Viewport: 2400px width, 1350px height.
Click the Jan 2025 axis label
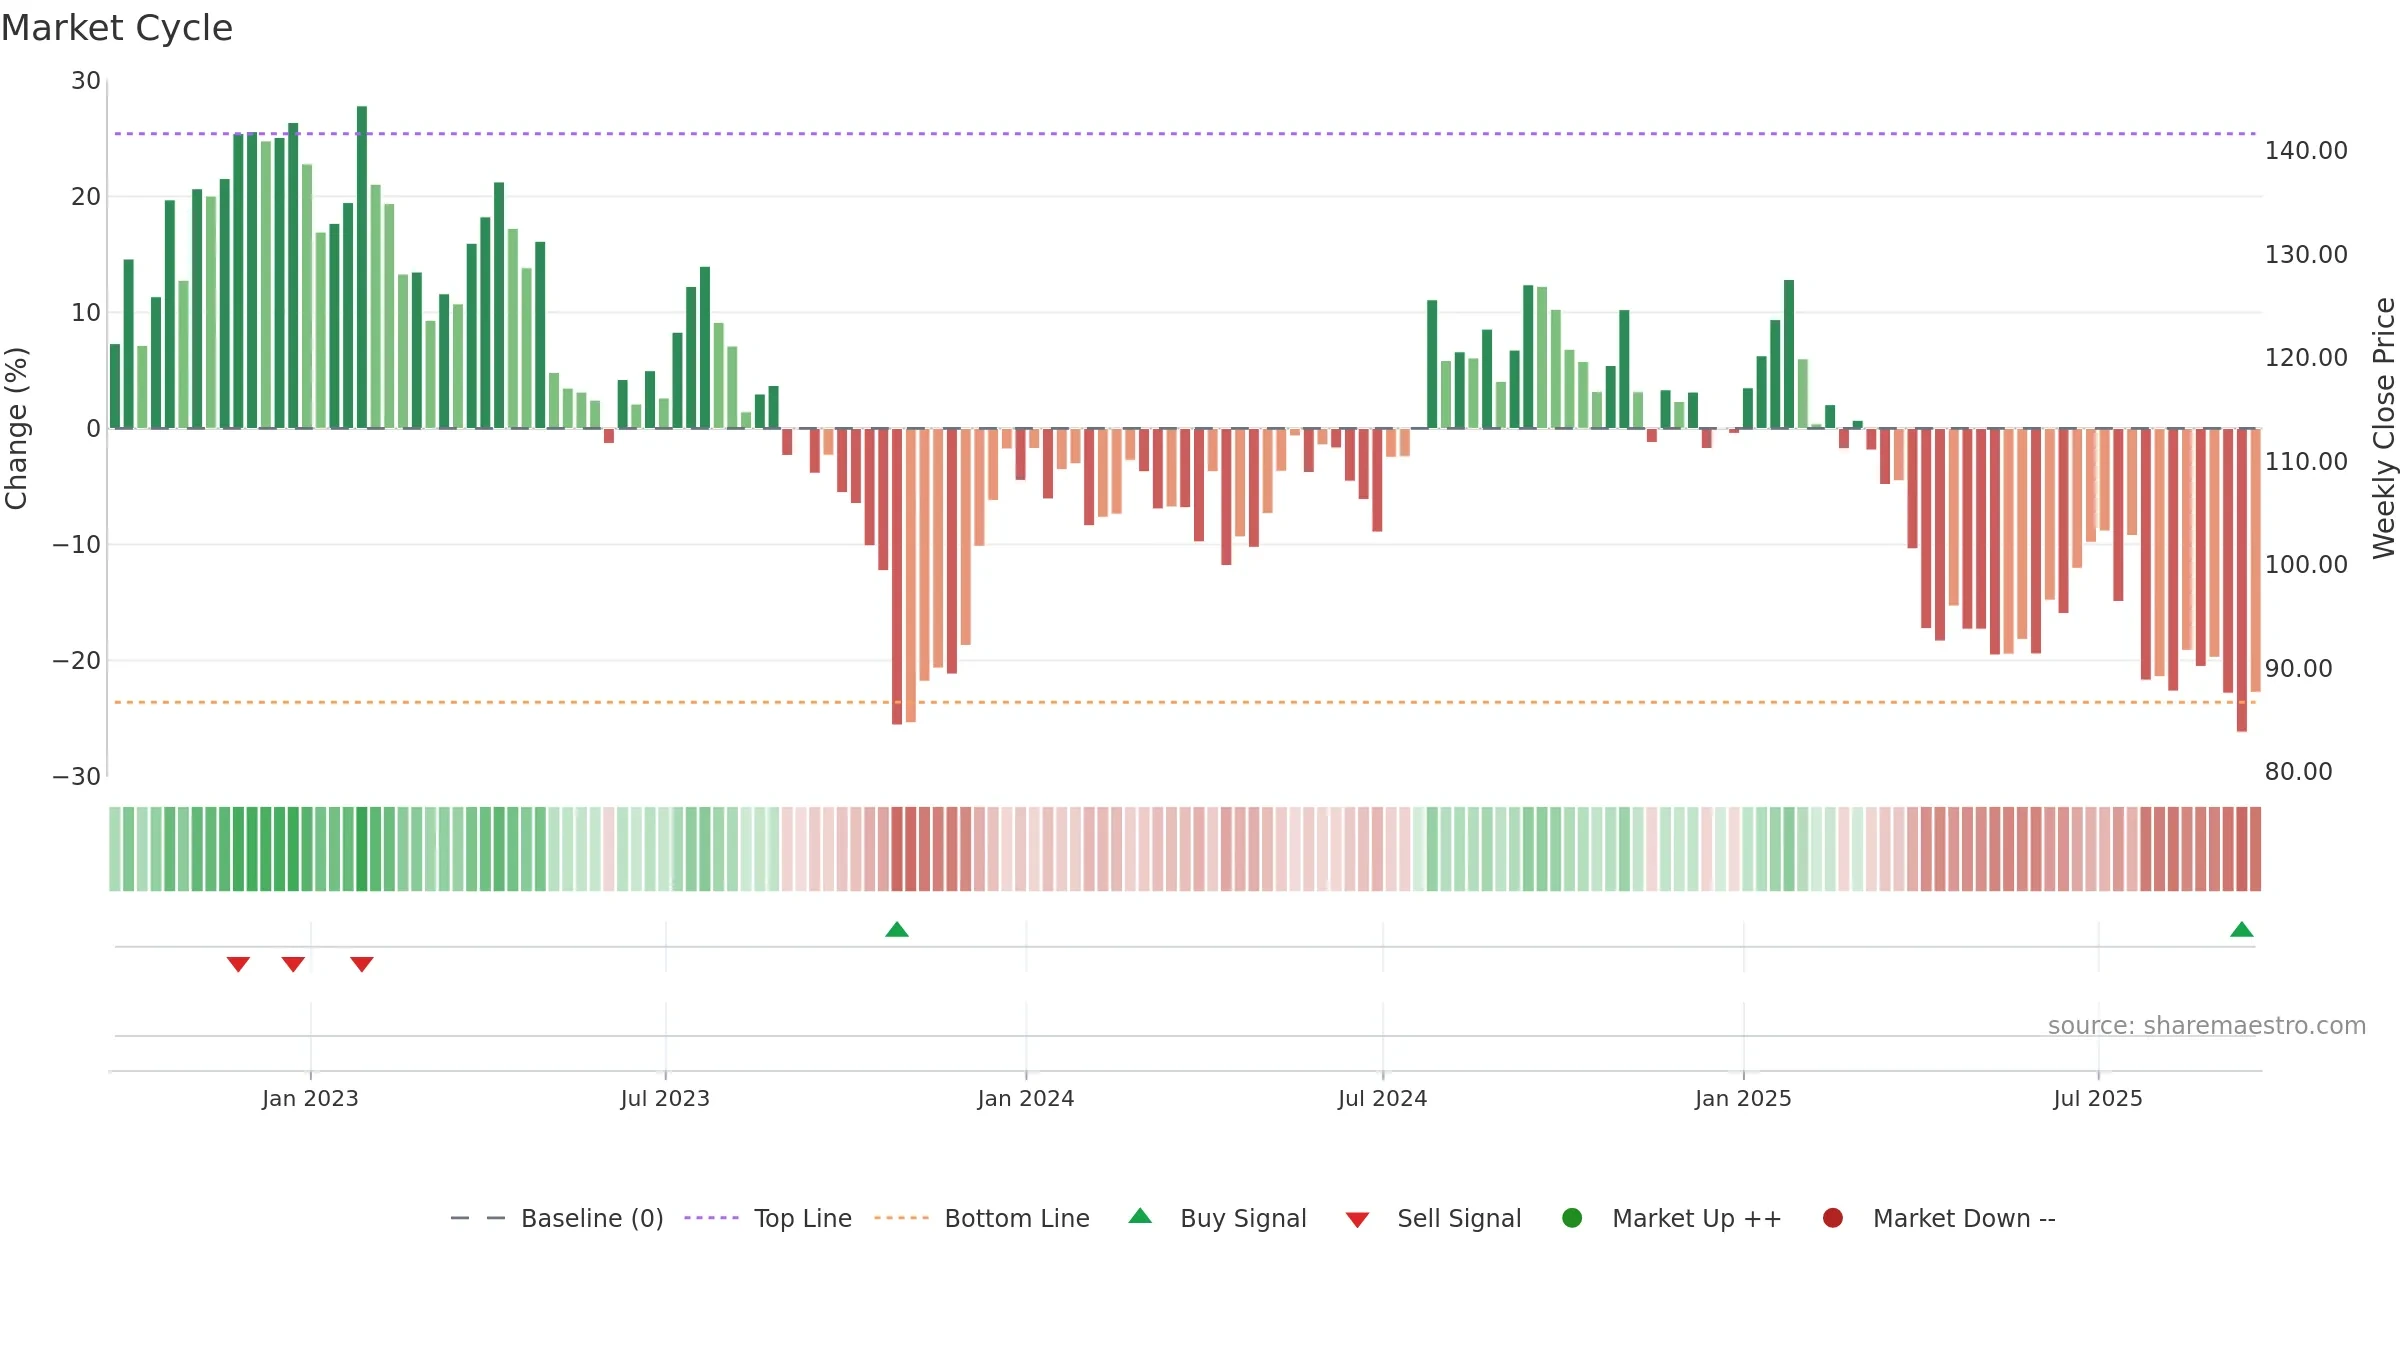pyautogui.click(x=1743, y=1098)
